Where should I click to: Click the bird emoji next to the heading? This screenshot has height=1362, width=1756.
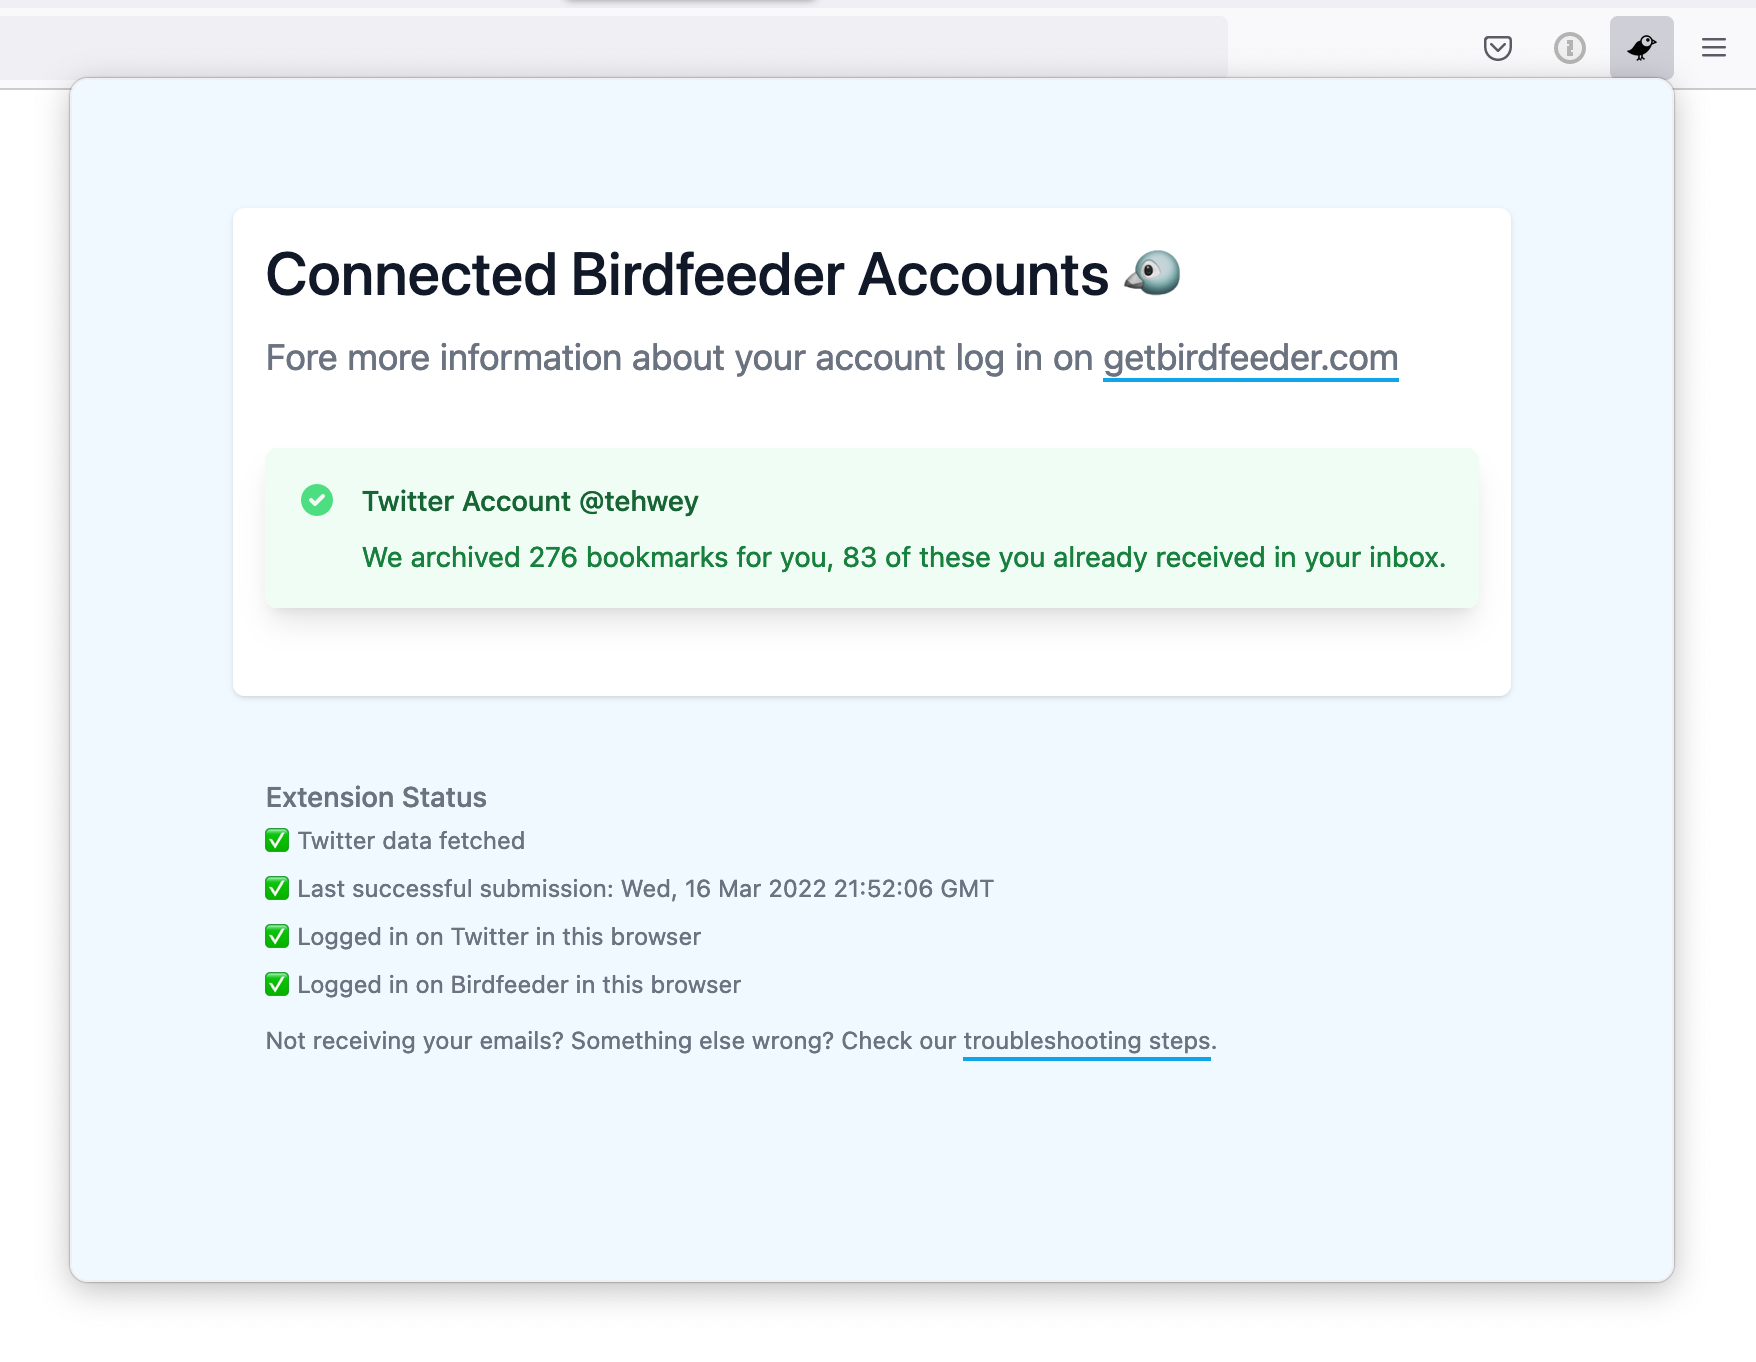point(1153,273)
